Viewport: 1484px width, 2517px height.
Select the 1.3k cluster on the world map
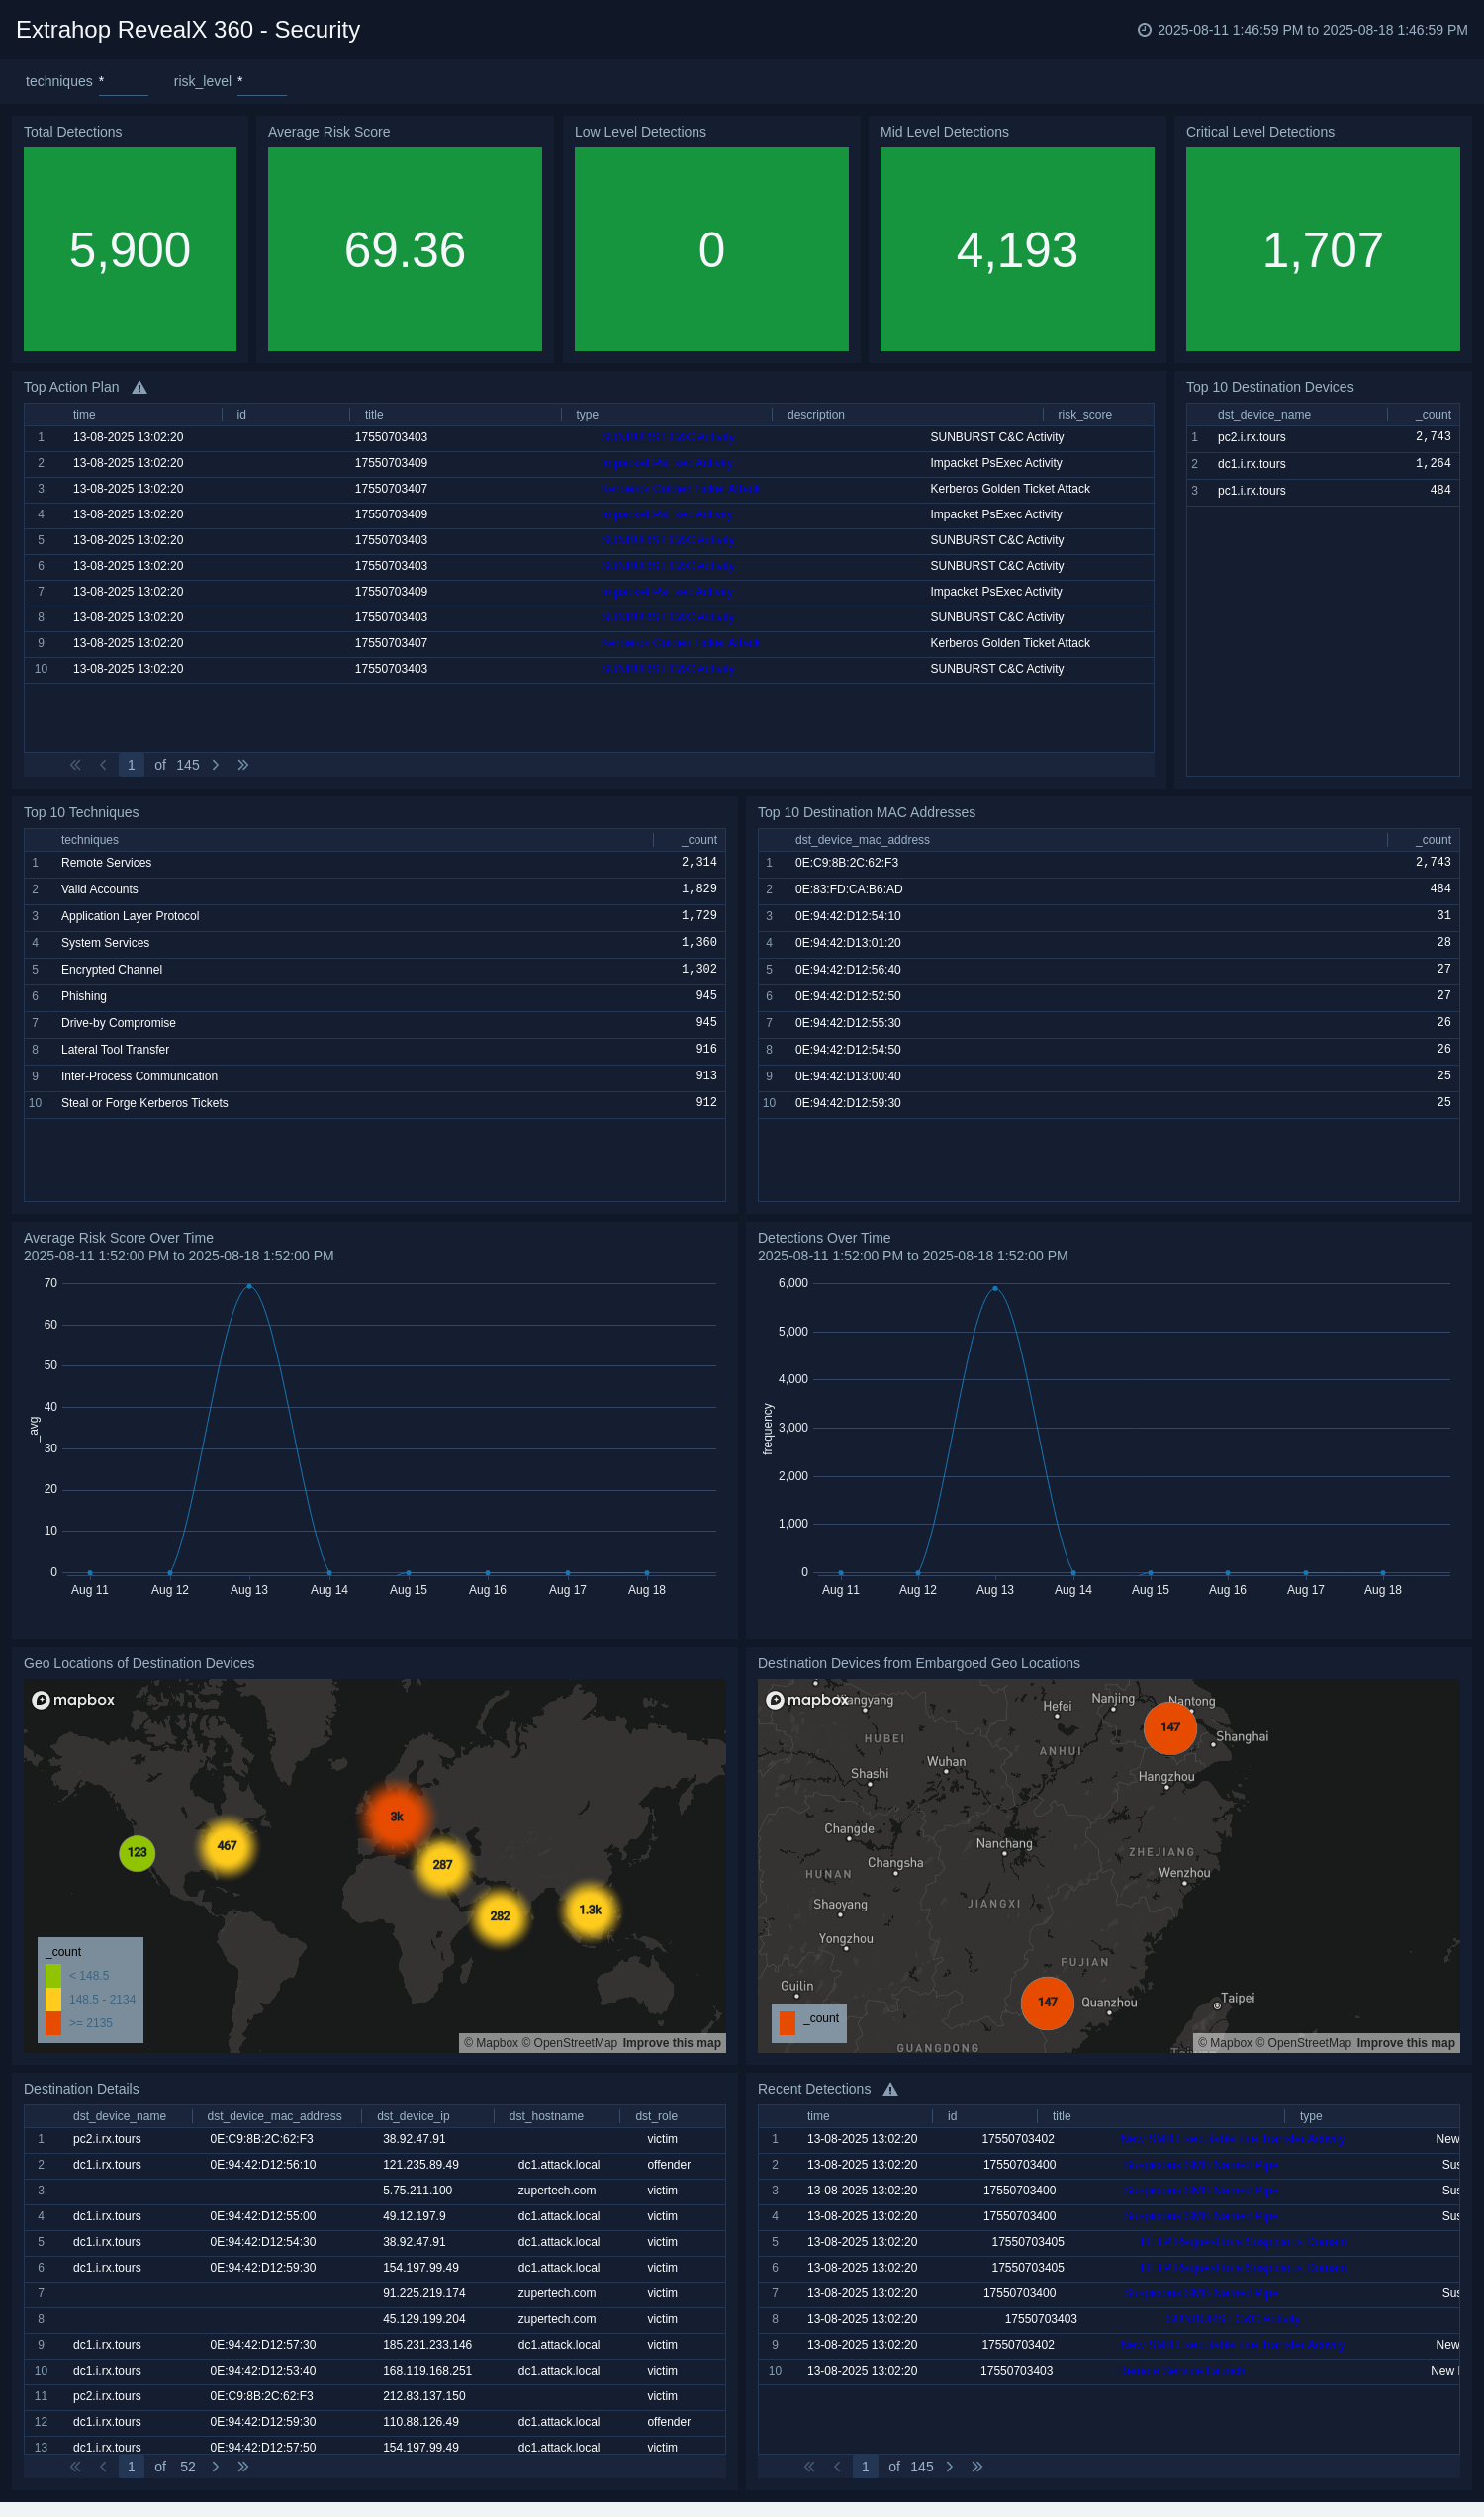coord(590,1910)
